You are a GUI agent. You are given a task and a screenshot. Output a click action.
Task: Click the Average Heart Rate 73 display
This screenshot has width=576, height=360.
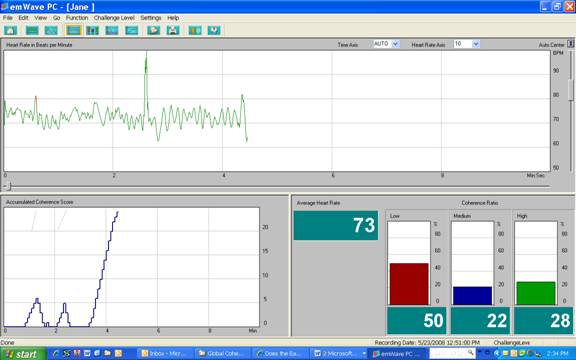[336, 225]
